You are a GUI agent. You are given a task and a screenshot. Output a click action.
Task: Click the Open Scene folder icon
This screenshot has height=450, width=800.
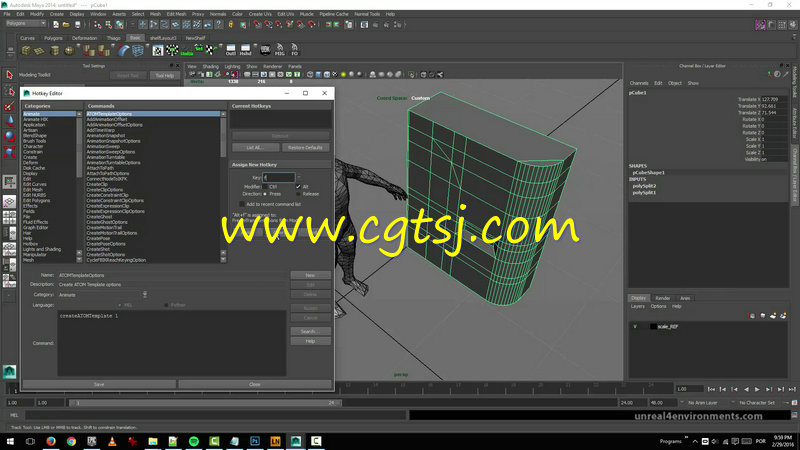point(66,24)
